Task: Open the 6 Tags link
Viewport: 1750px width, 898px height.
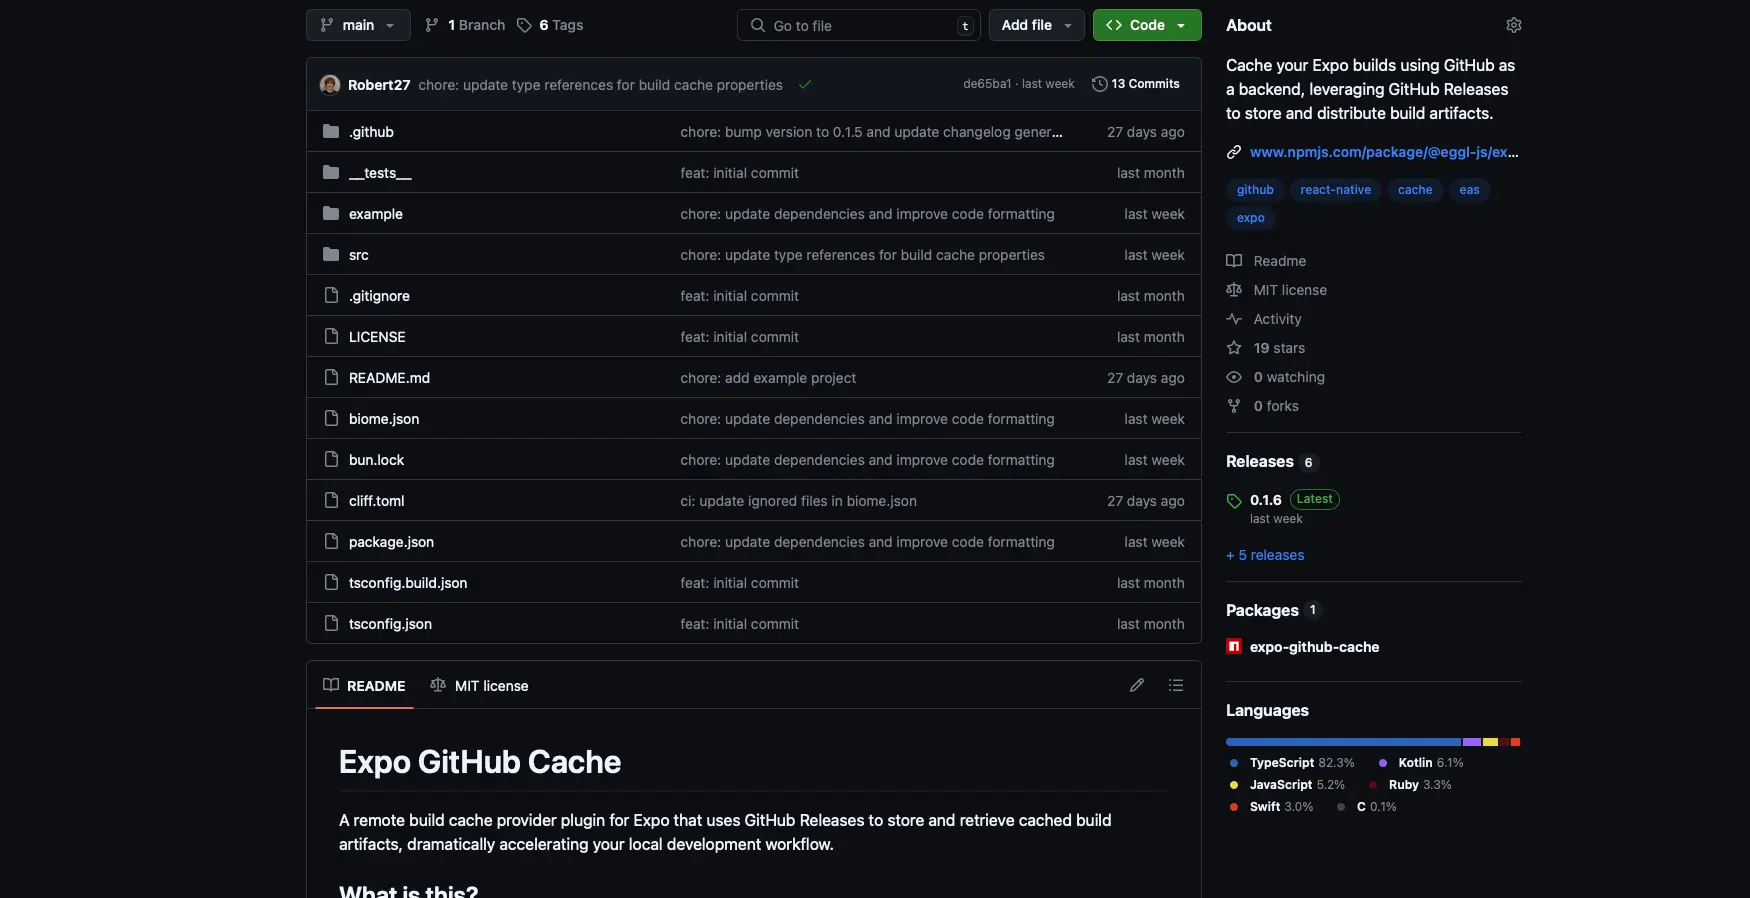Action: coord(550,25)
